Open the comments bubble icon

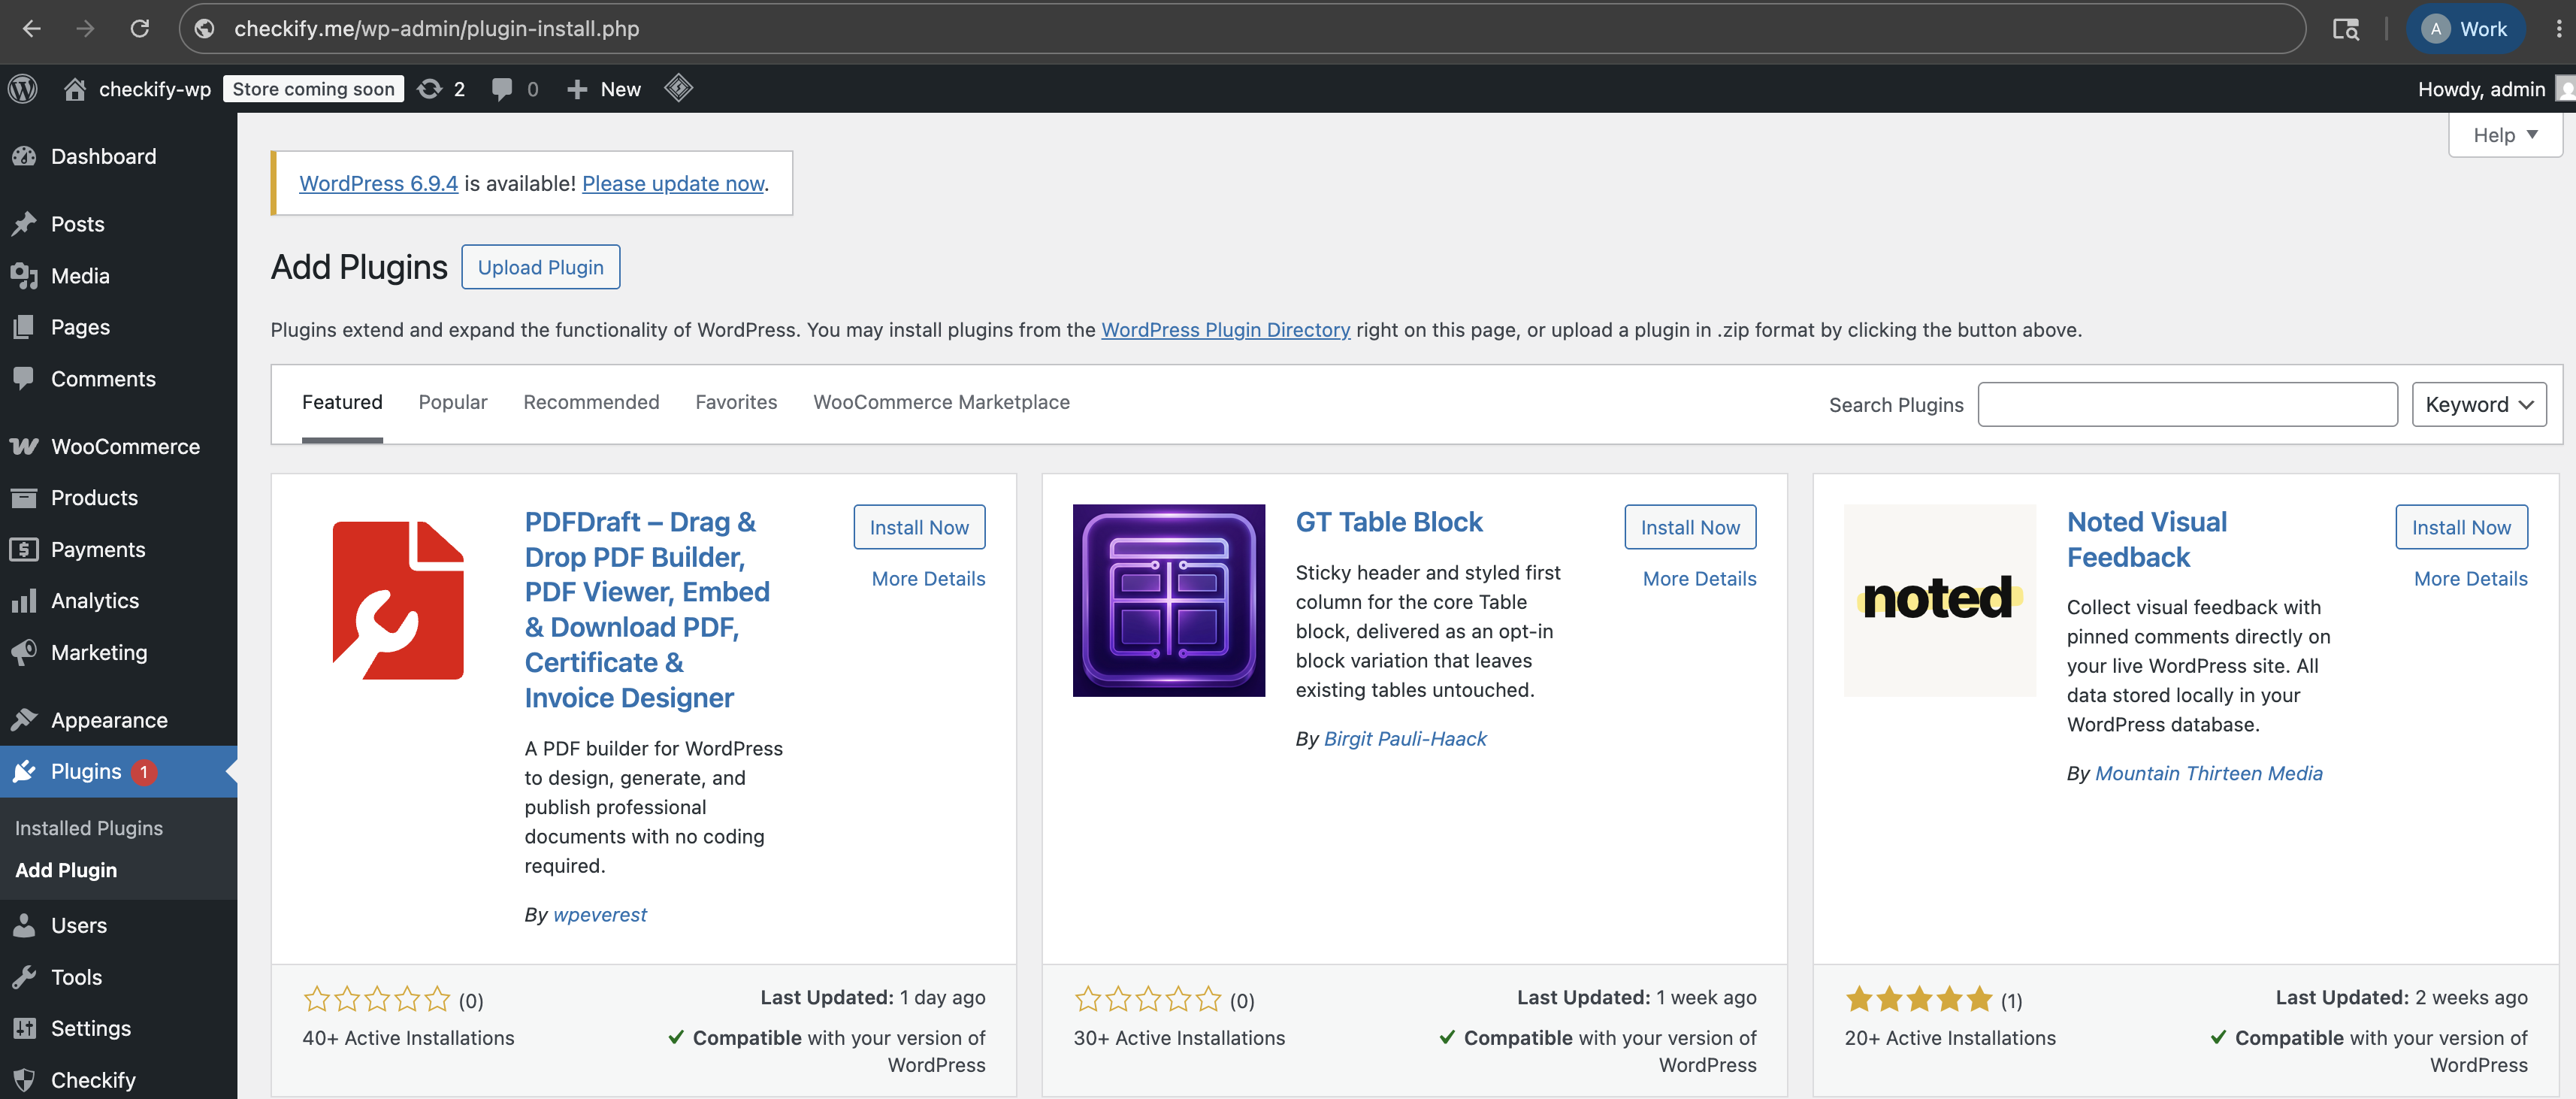click(502, 89)
